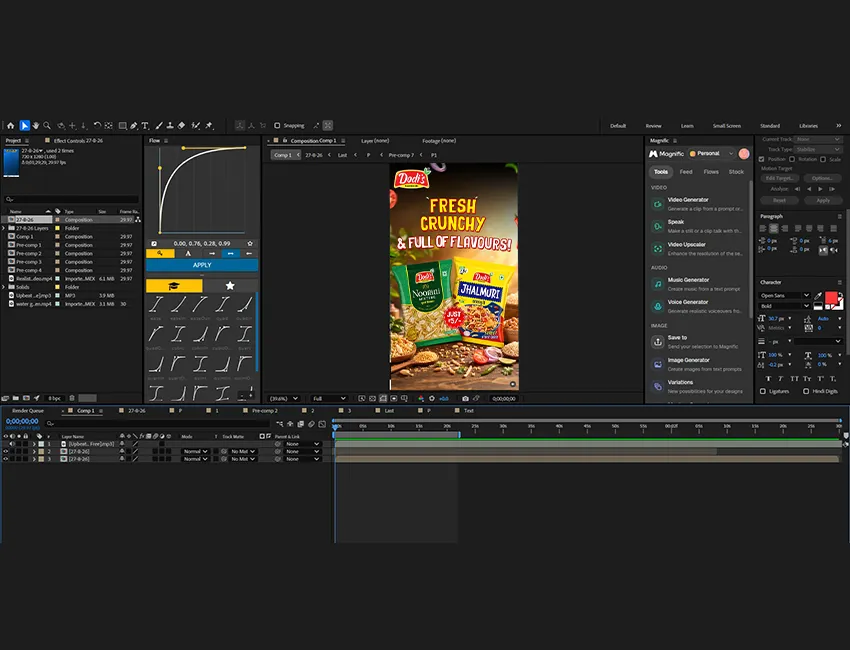Switch to the Stock tab in Magnific
Screen dimensions: 850x650
(x=736, y=172)
